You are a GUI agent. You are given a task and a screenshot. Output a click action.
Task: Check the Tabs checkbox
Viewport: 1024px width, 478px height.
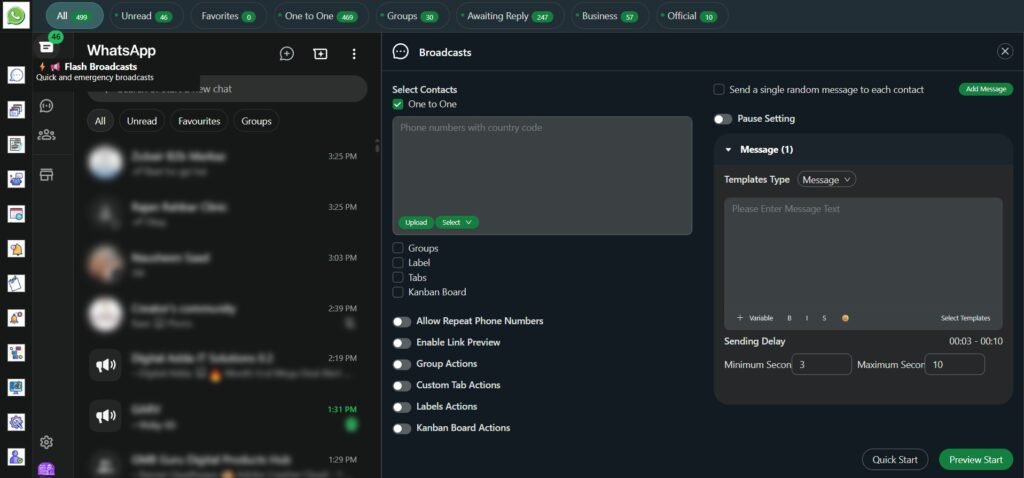(398, 278)
